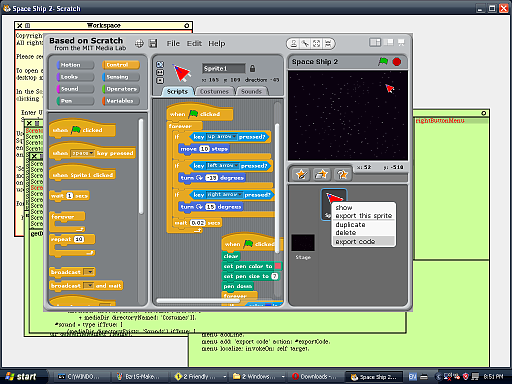Click the Sprite1 name field

point(224,68)
